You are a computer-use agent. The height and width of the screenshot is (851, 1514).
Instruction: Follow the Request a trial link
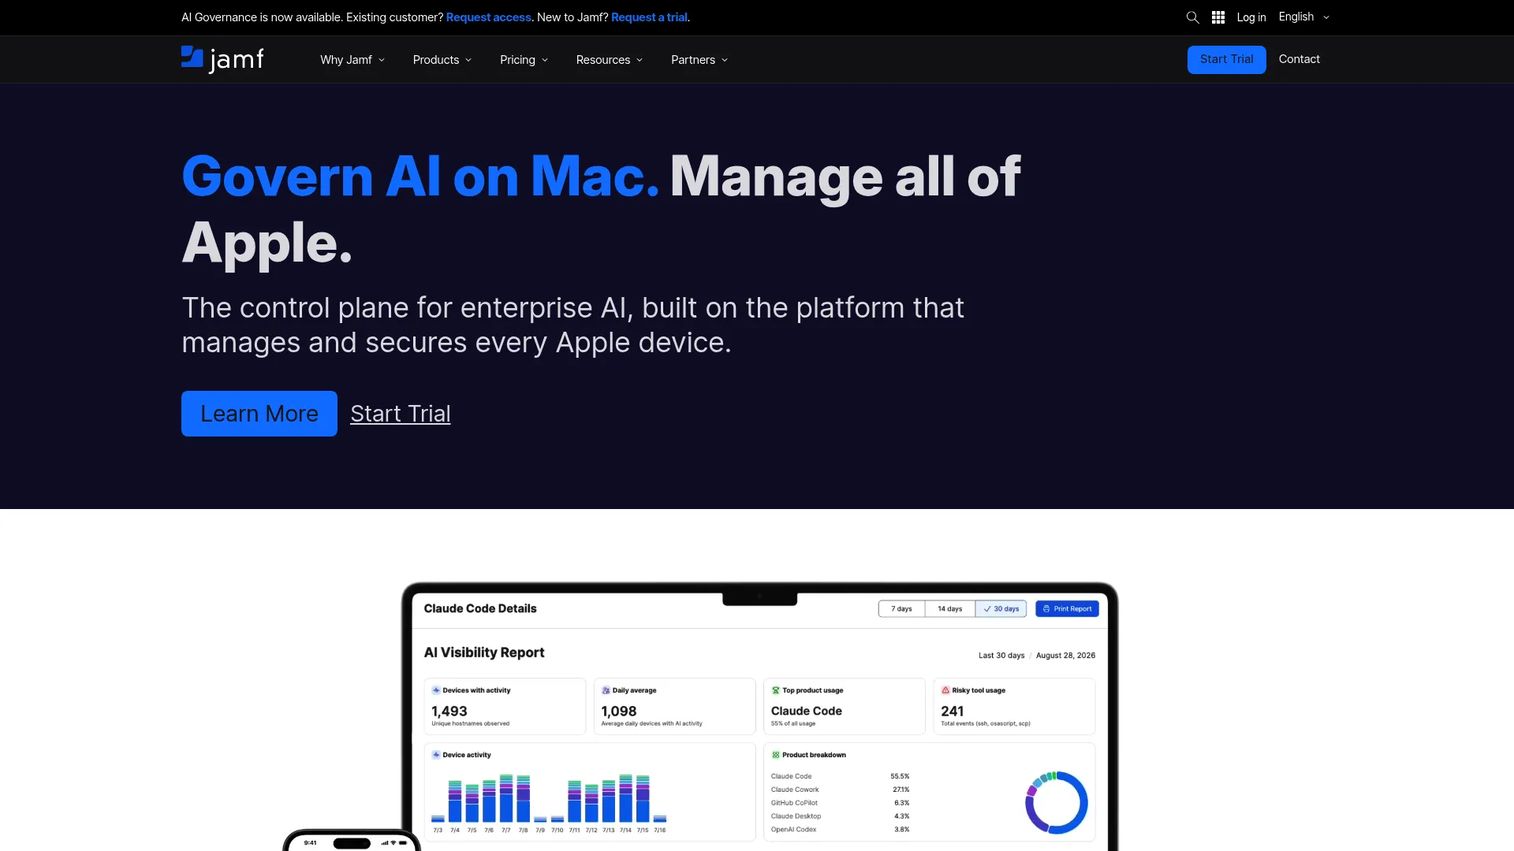pyautogui.click(x=649, y=17)
